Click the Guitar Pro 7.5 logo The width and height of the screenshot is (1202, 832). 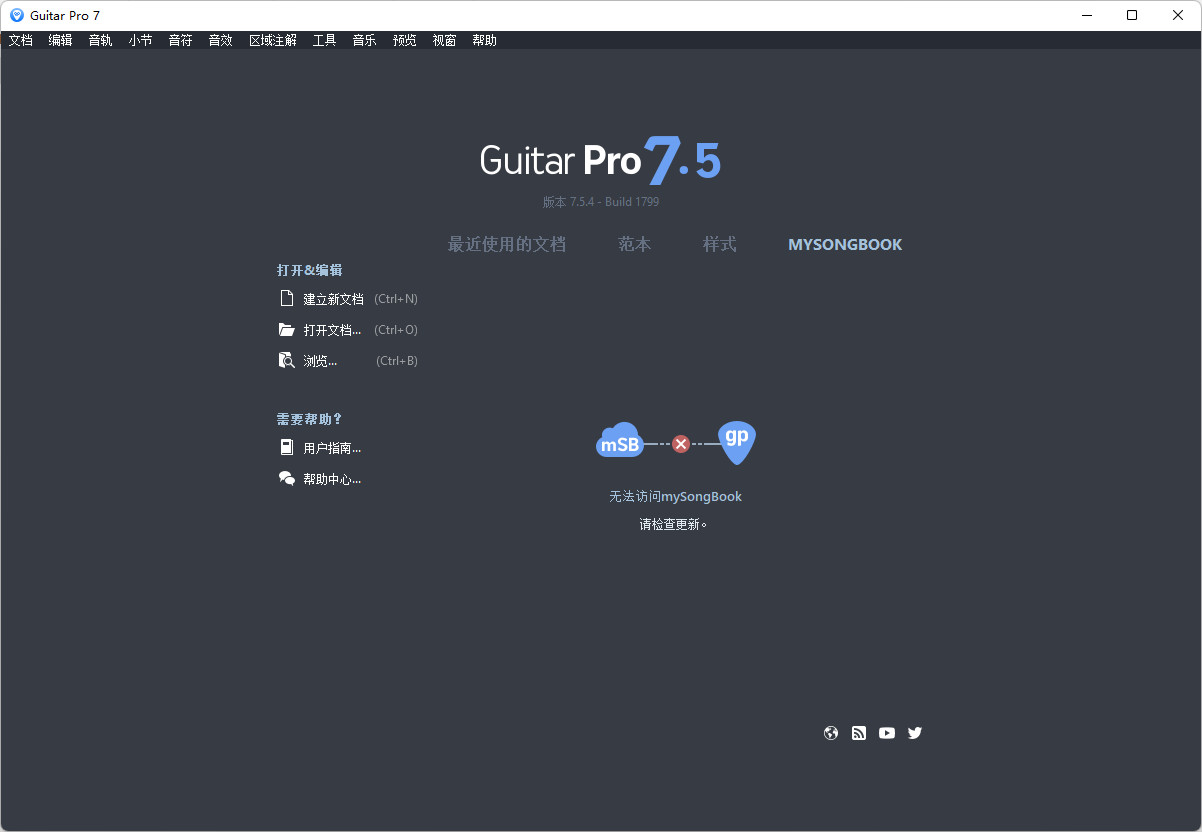(600, 160)
